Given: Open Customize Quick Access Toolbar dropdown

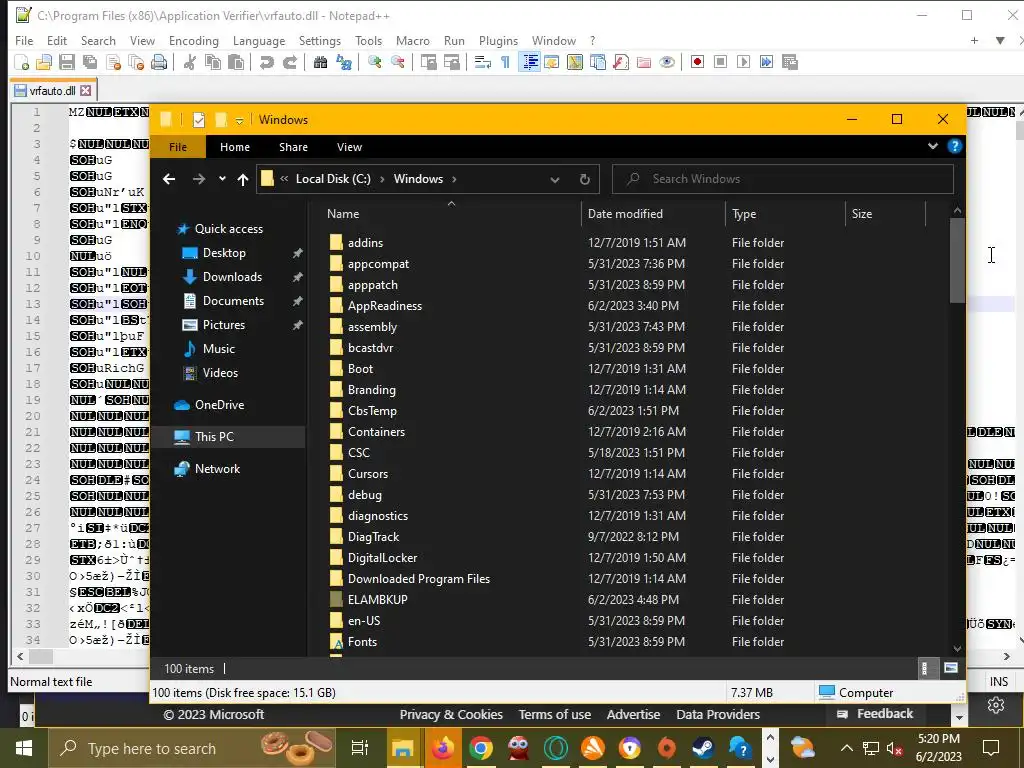Looking at the screenshot, I should (240, 120).
